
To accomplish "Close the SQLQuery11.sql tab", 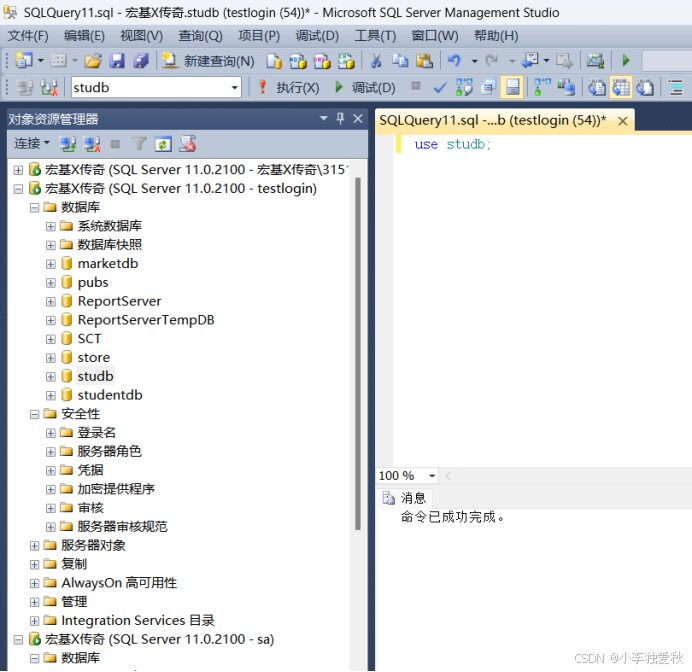I will [x=623, y=121].
